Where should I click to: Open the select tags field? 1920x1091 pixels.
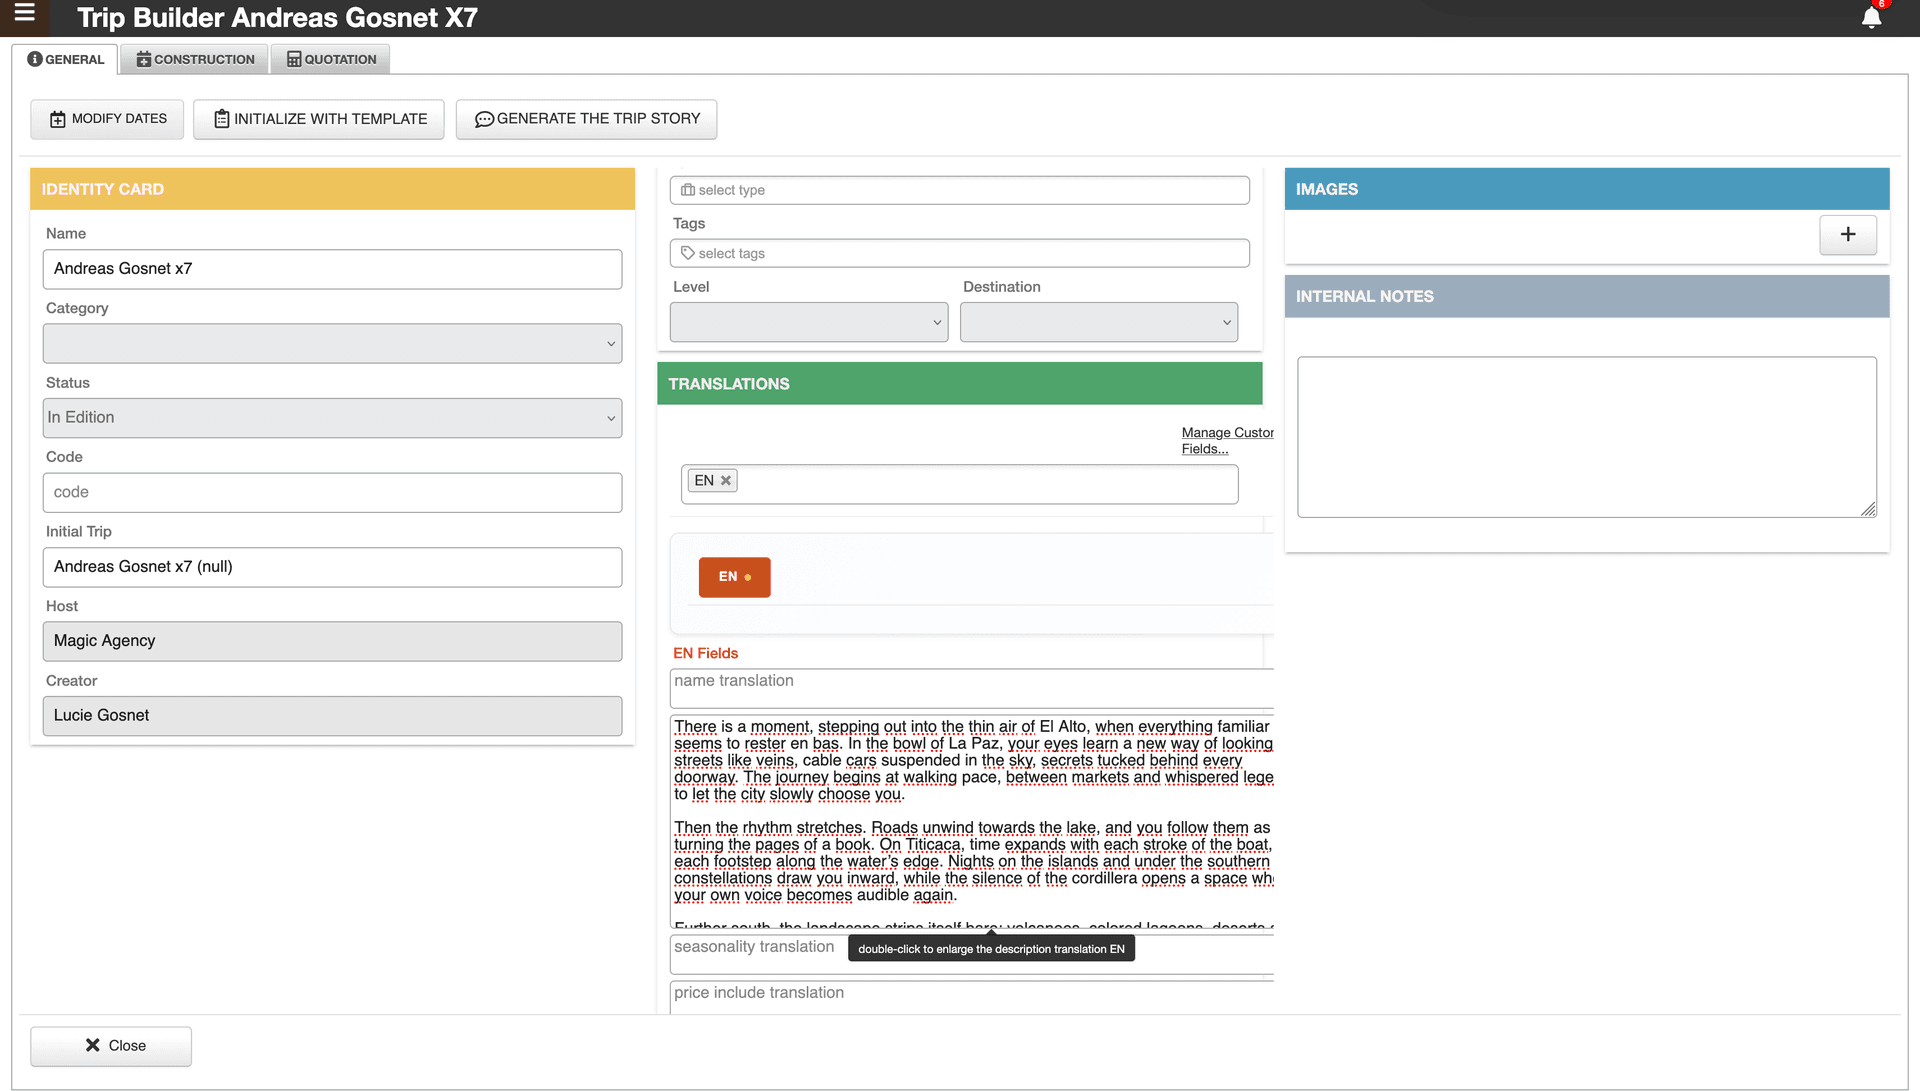coord(959,253)
